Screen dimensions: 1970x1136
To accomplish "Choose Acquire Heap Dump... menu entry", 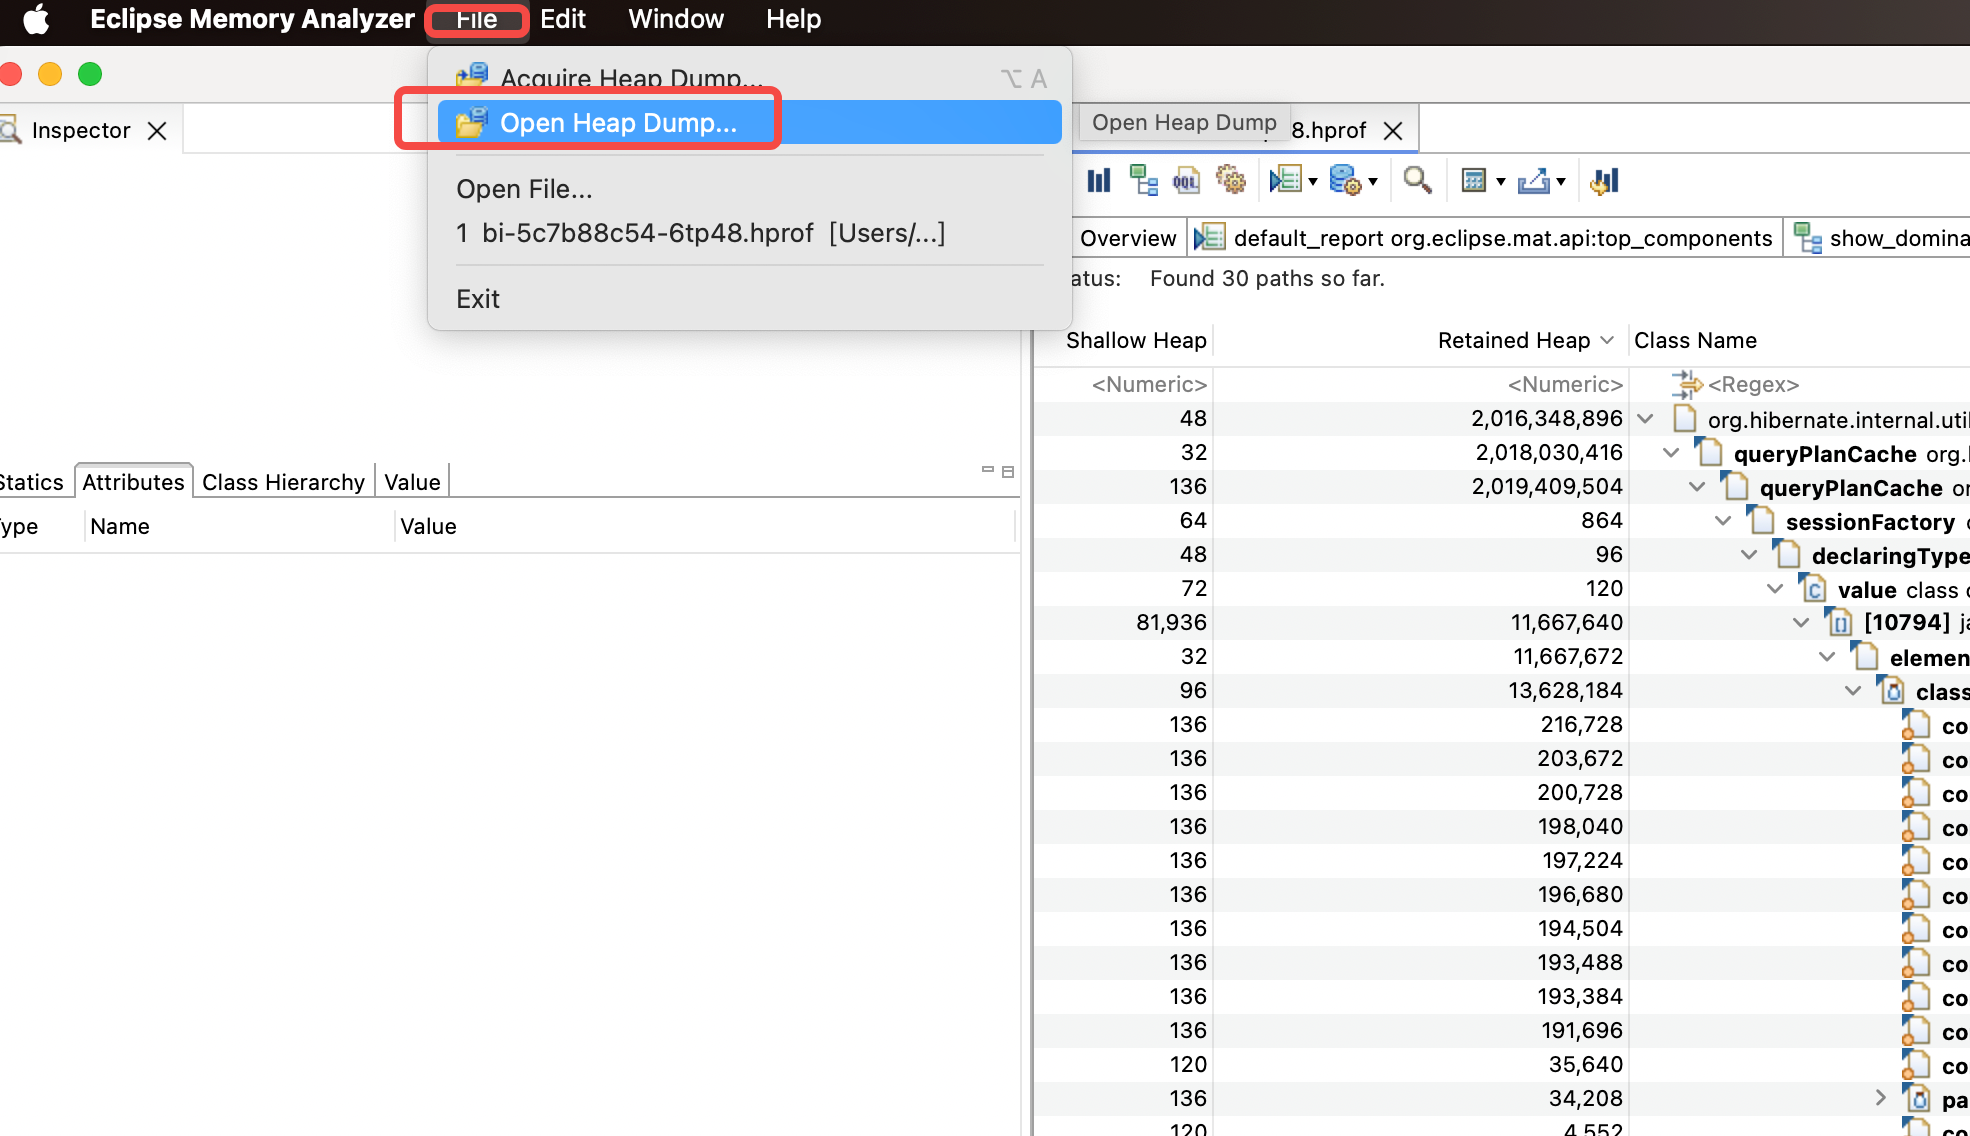I will coord(750,78).
